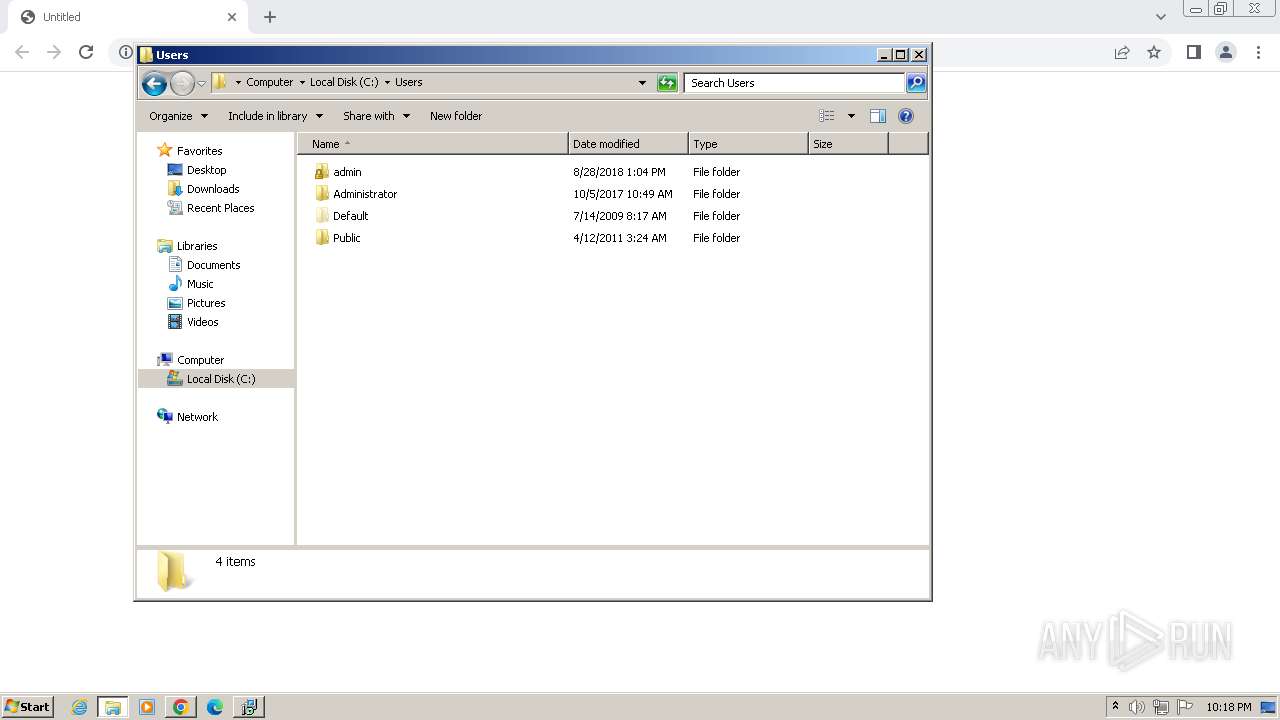Open Windows Media Player from taskbar

(x=147, y=707)
